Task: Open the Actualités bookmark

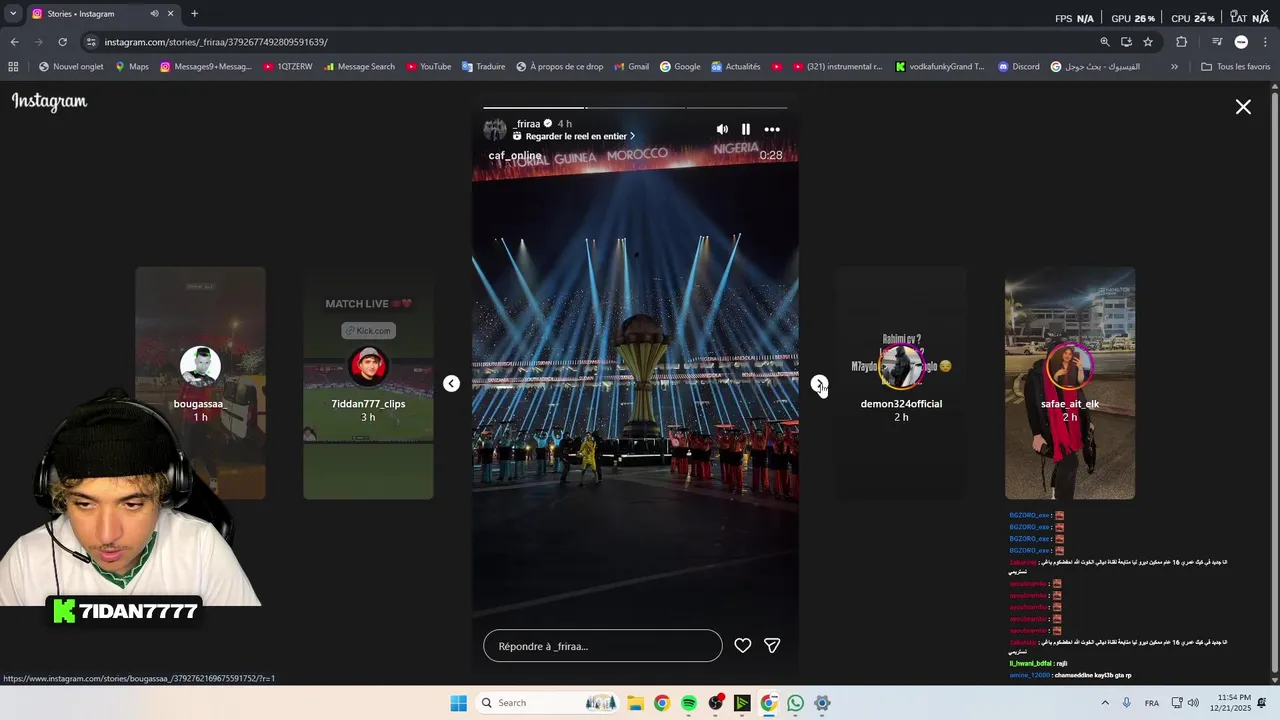Action: tap(736, 67)
